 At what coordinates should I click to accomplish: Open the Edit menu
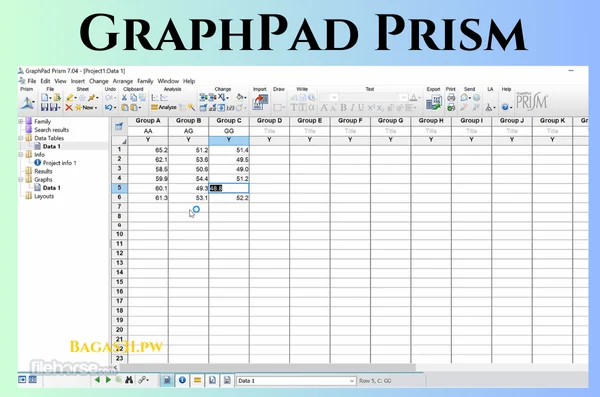tap(45, 81)
